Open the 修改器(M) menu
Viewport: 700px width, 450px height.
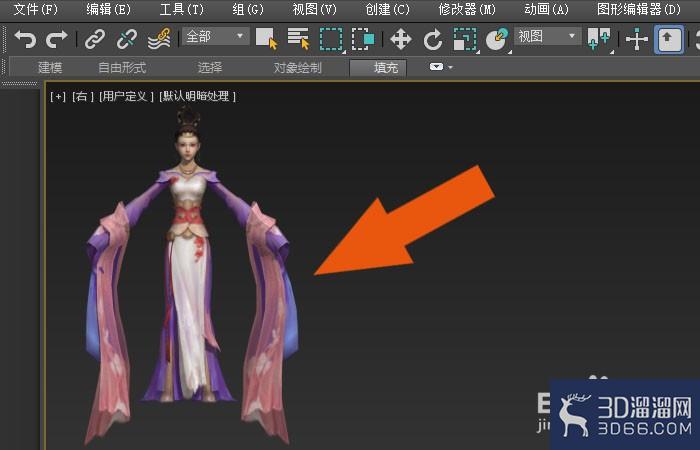pos(467,9)
